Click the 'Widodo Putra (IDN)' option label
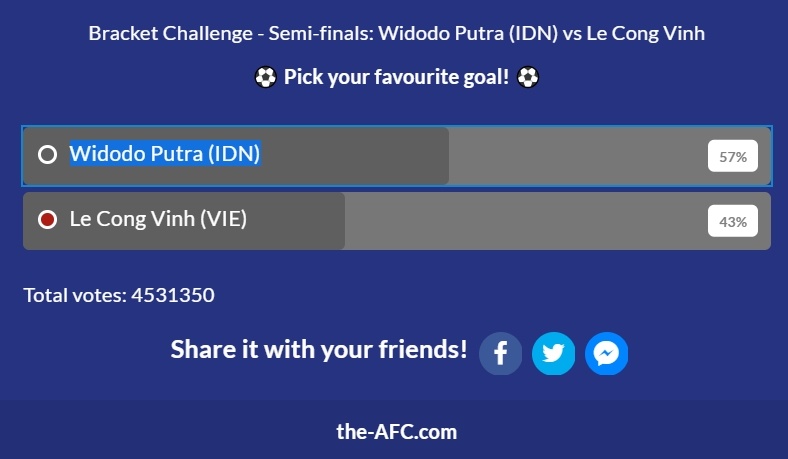This screenshot has height=459, width=788. click(x=165, y=155)
